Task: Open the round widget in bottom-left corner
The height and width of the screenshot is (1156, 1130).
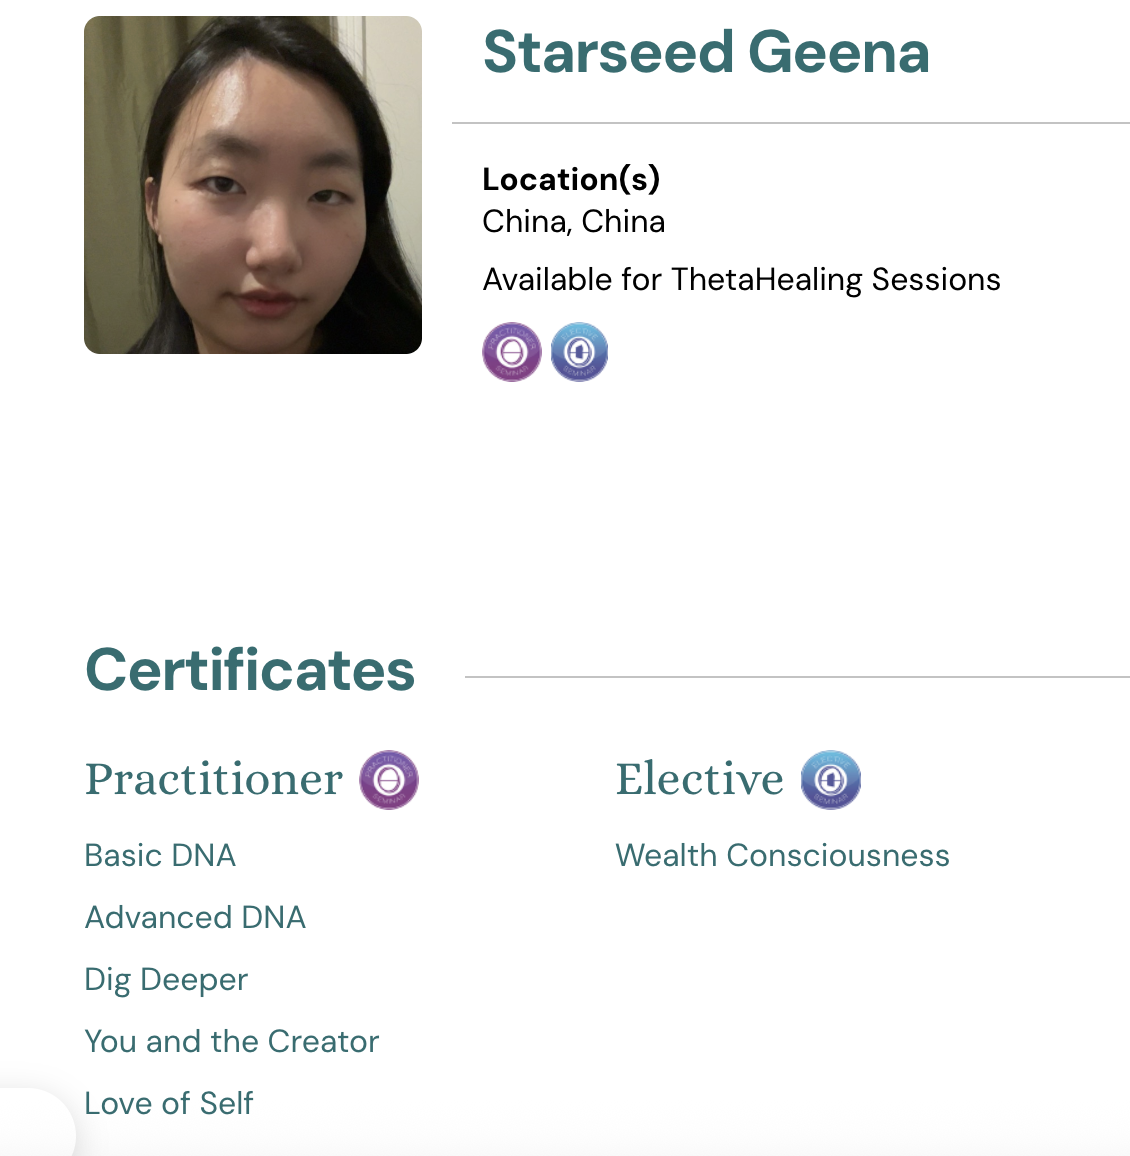Action: click(x=30, y=1125)
